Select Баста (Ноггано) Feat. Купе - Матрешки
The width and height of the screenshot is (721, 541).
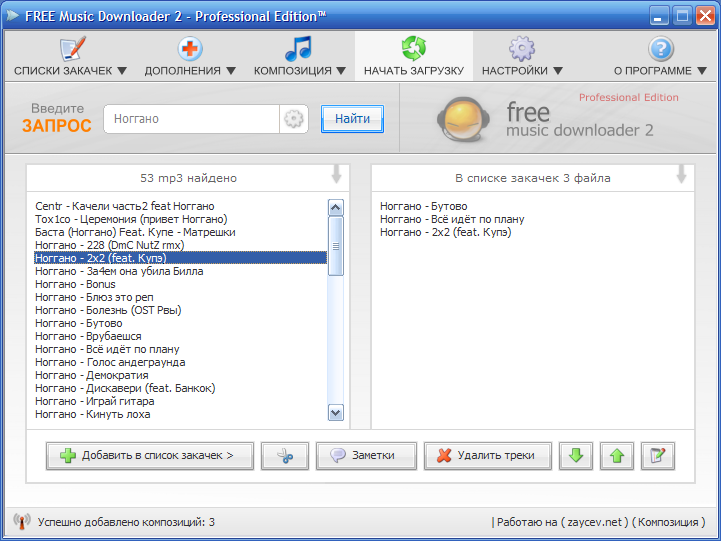coord(135,232)
